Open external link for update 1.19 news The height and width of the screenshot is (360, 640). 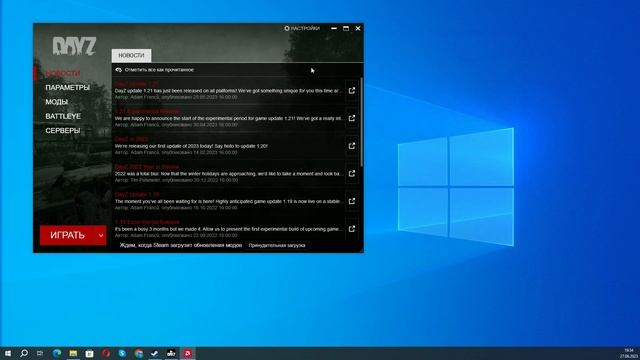(x=352, y=201)
